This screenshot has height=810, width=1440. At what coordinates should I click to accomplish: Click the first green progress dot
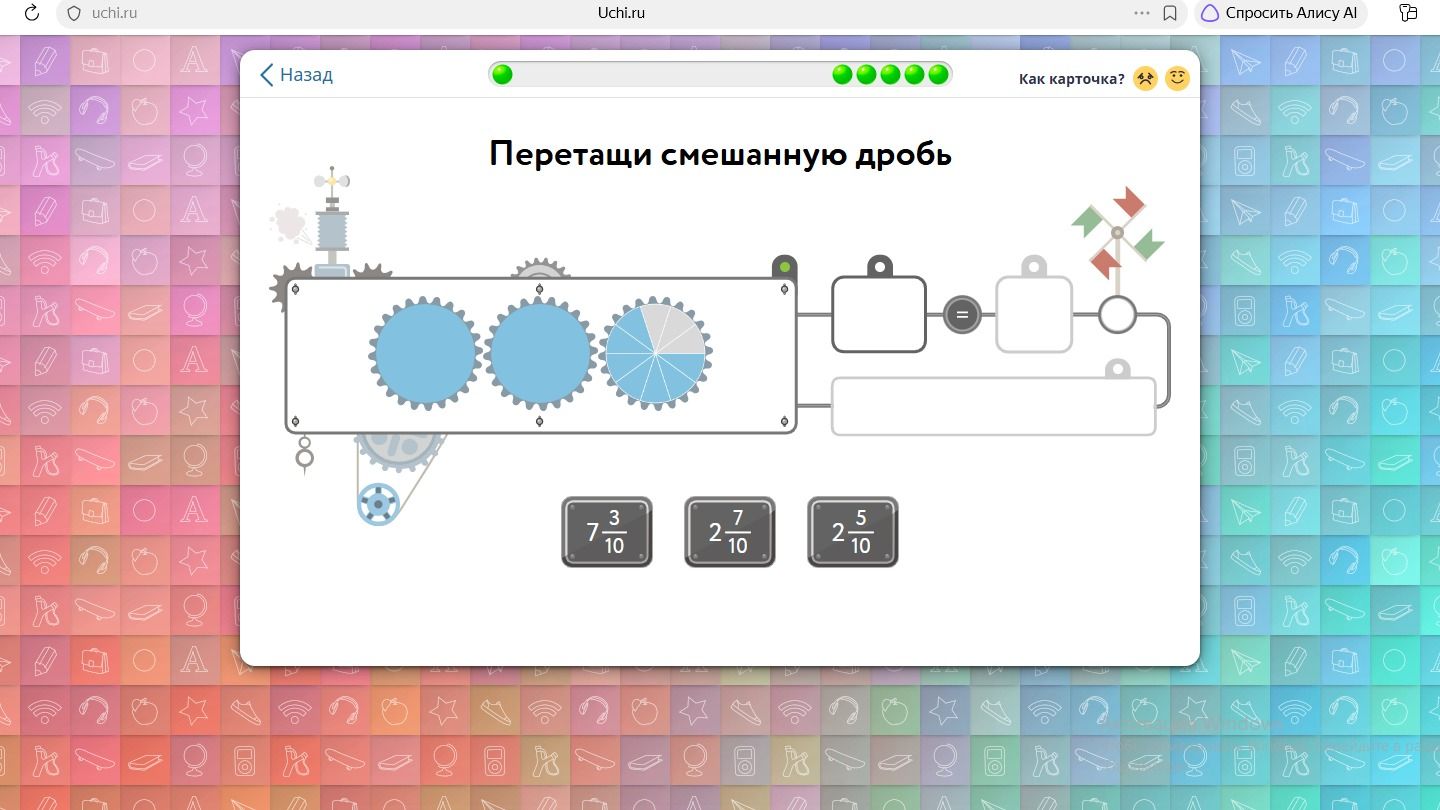(x=503, y=75)
